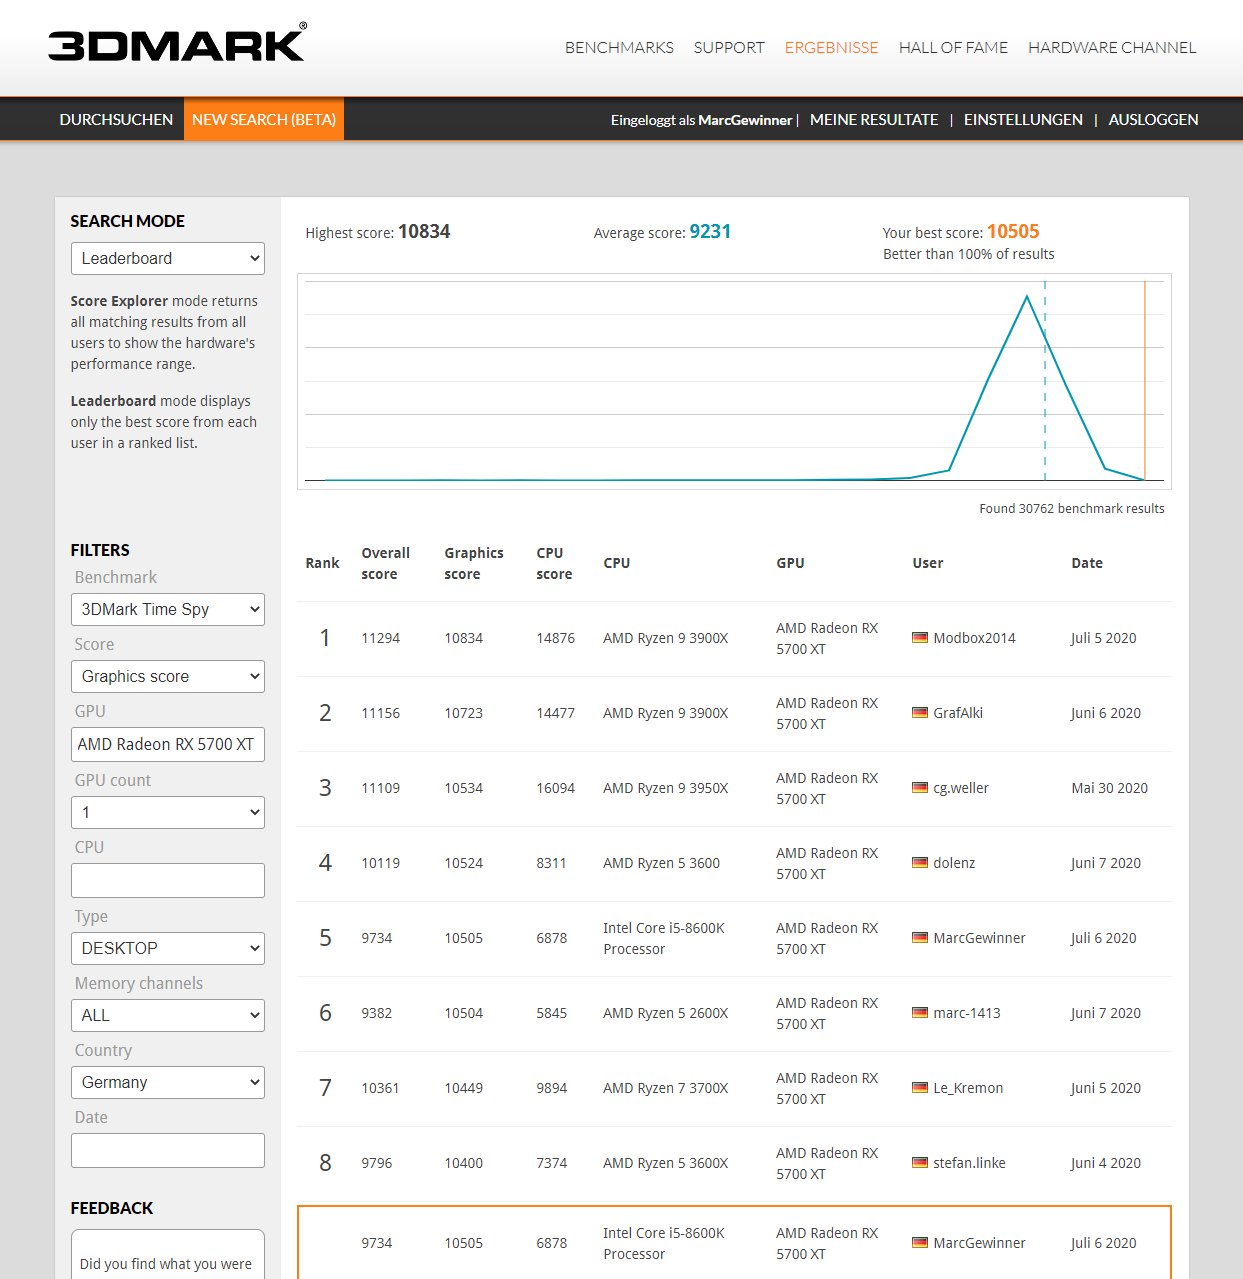
Task: Click the empty CPU filter field
Action: pos(168,880)
